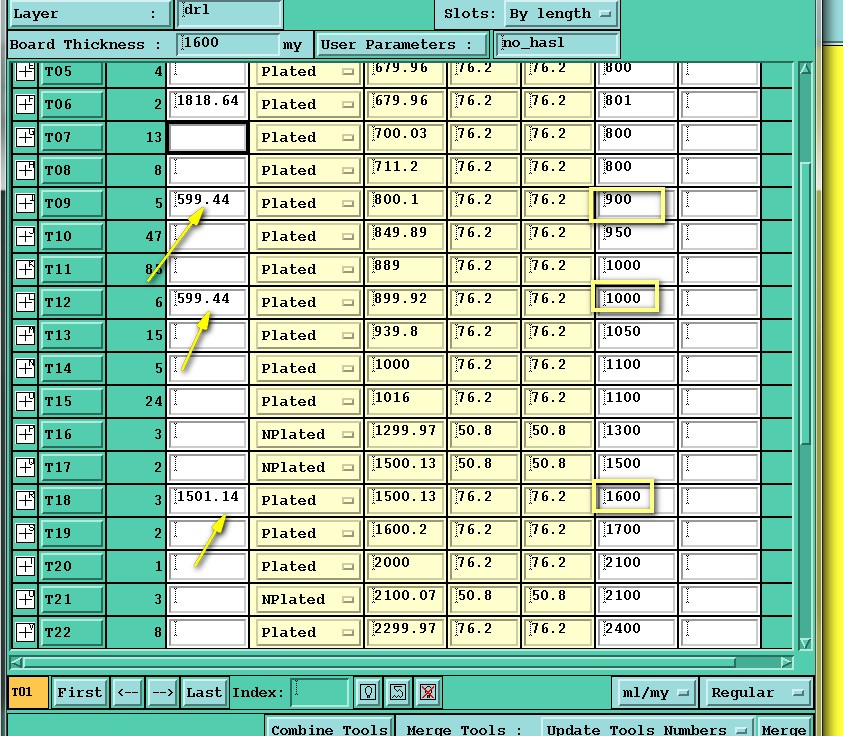
Task: Click the horizontal scrollbar right arrow
Action: (786, 662)
